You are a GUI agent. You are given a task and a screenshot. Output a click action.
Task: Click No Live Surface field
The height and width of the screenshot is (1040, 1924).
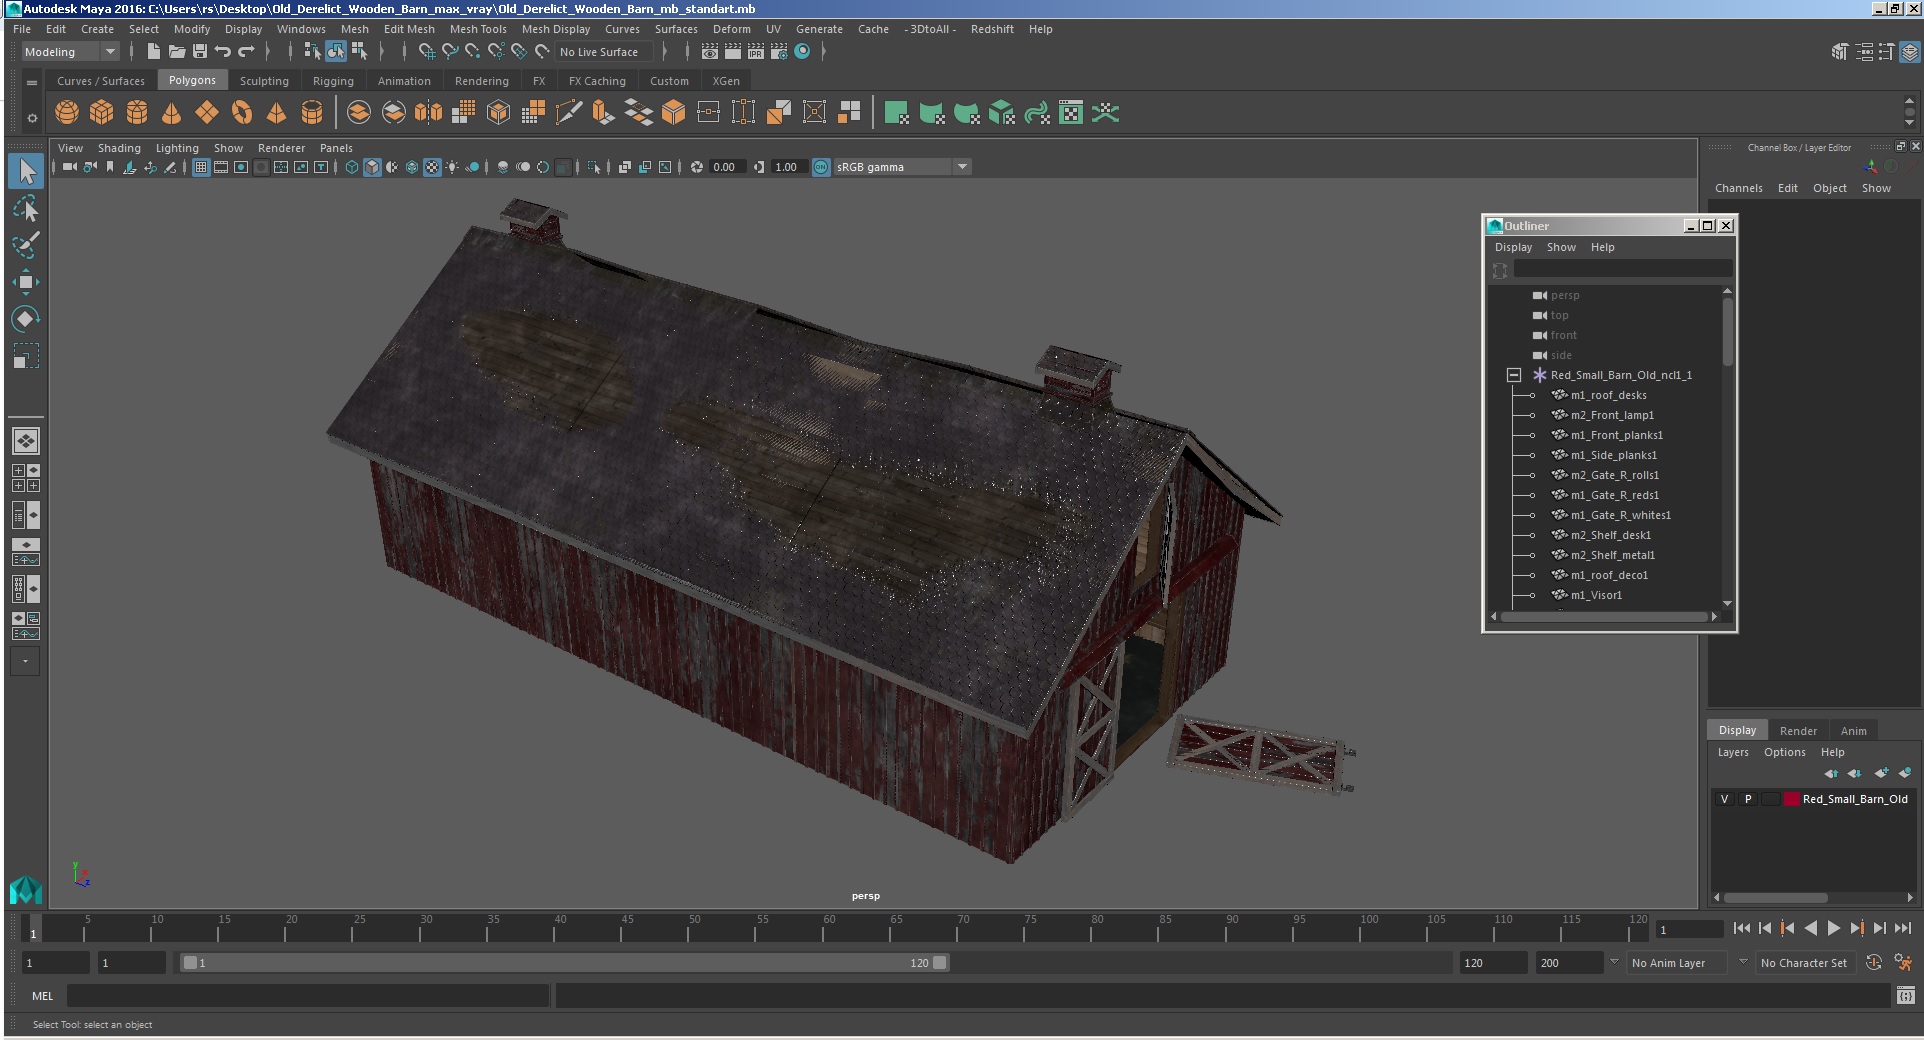605,52
